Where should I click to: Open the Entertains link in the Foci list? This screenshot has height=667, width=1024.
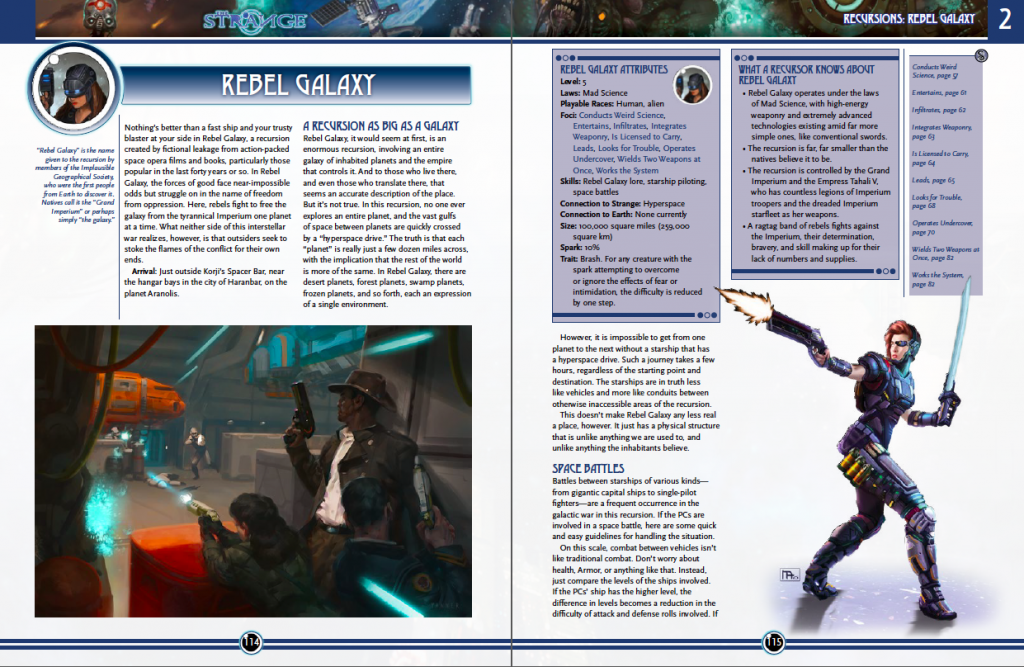[590, 126]
